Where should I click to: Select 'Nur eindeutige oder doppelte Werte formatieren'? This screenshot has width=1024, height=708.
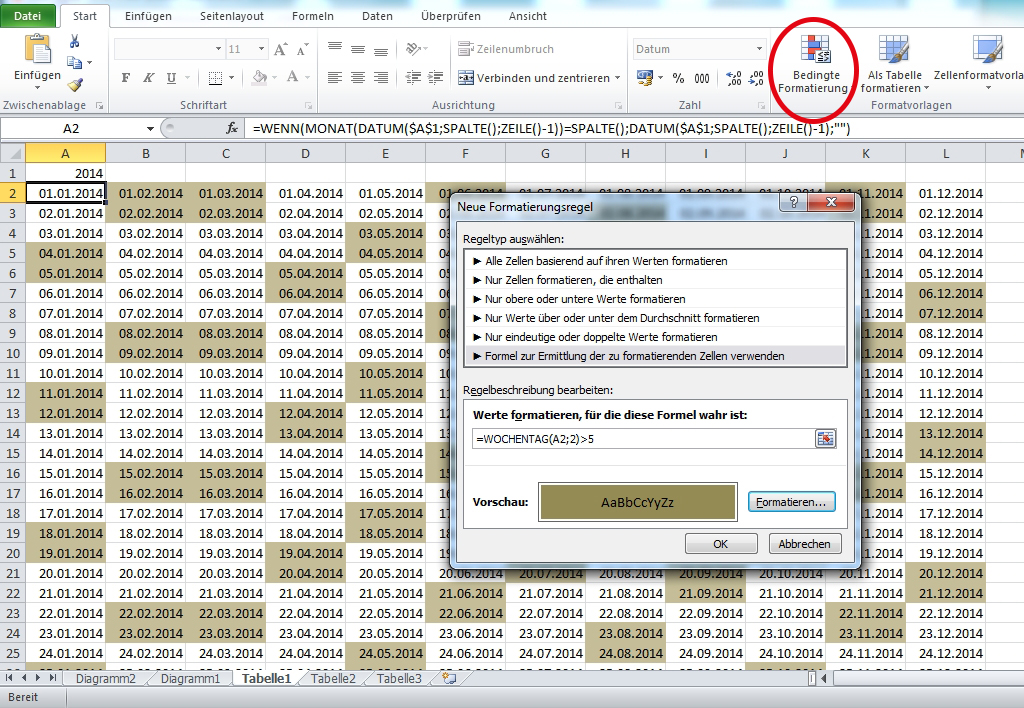click(x=656, y=337)
